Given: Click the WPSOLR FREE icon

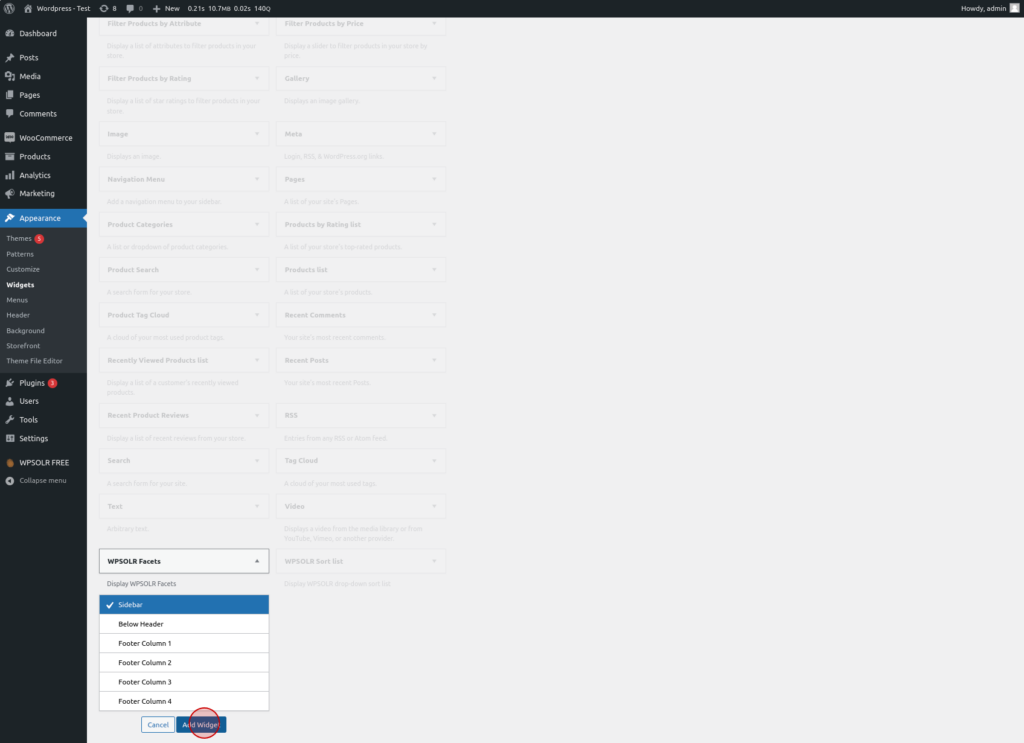Looking at the screenshot, I should pos(10,463).
